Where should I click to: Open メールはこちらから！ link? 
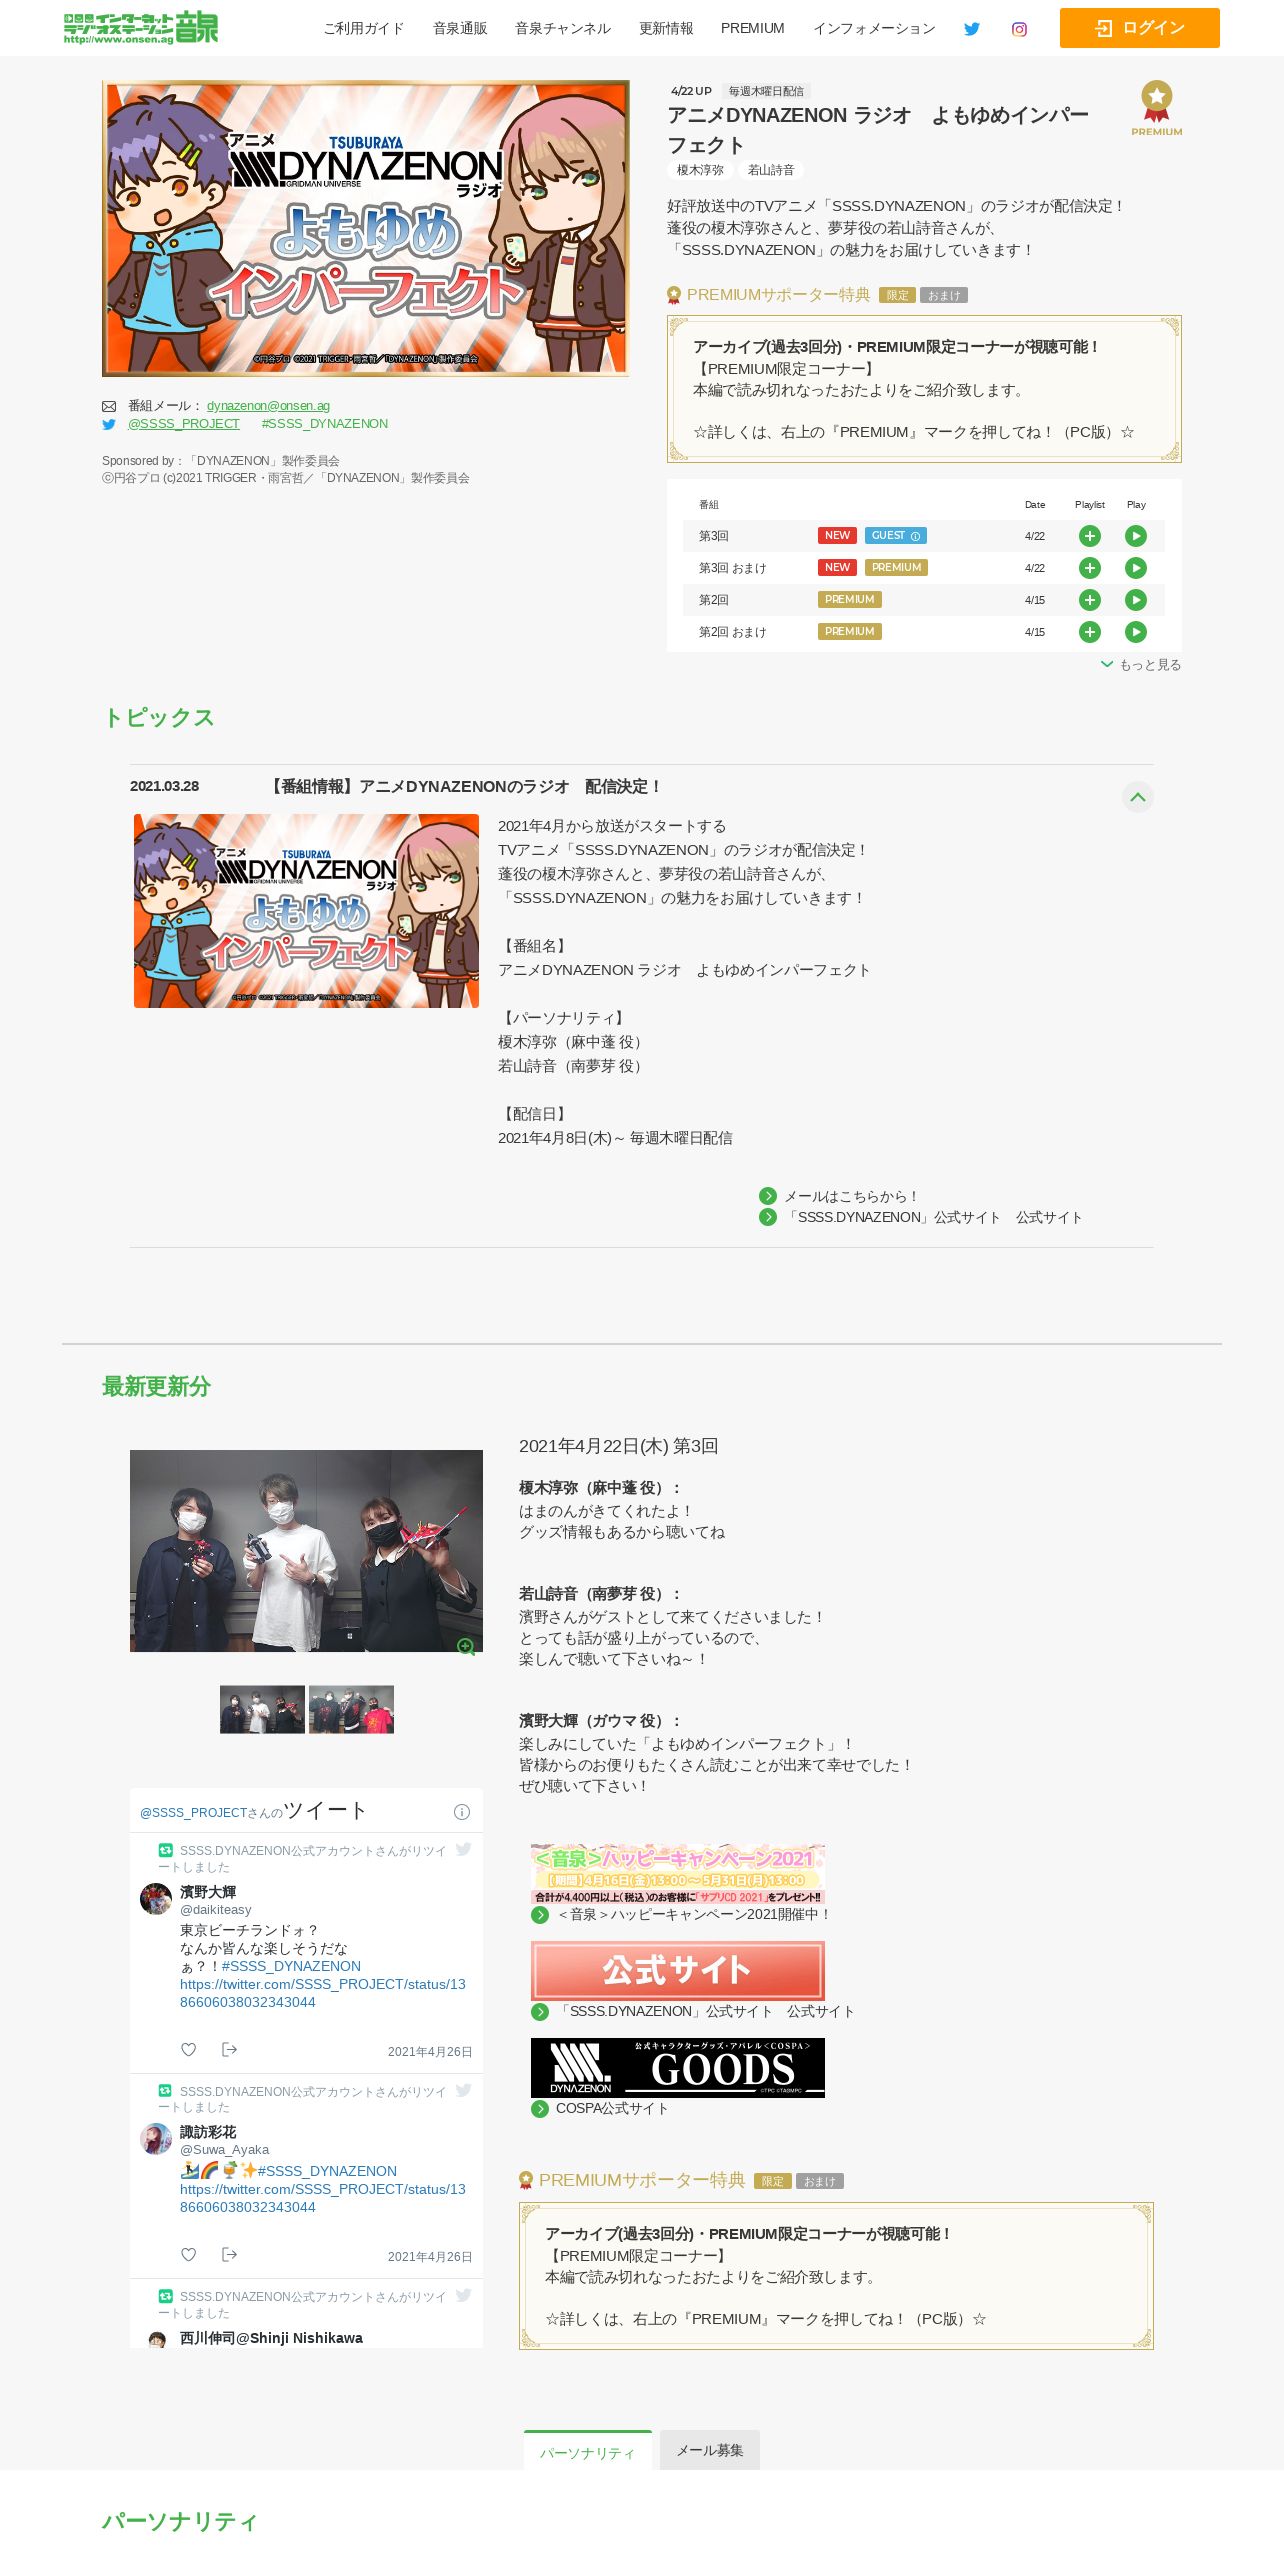(851, 1196)
